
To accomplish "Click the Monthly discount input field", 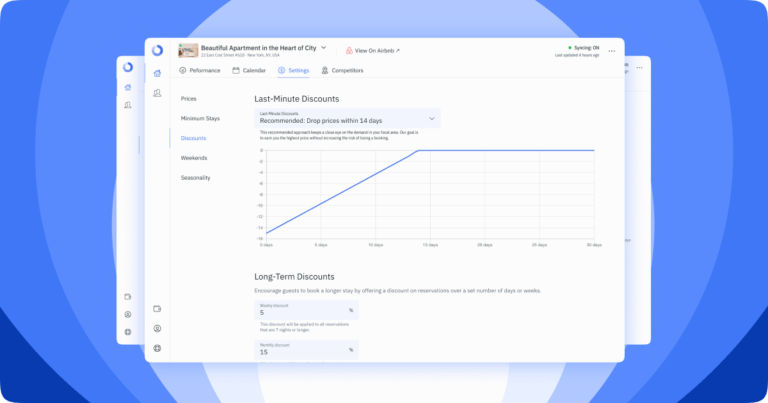I will pyautogui.click(x=307, y=350).
